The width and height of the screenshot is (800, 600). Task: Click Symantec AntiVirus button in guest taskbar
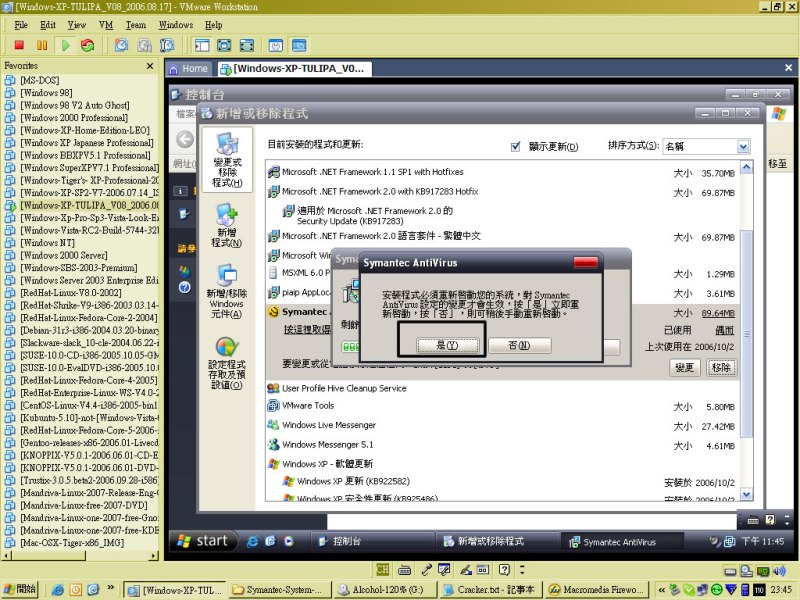[622, 542]
